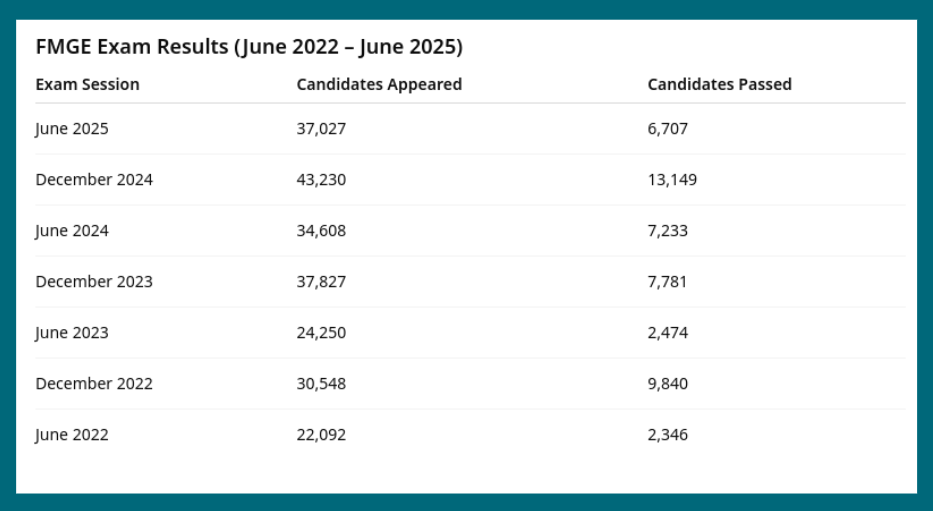Click the 9,840 candidates passed value
933x511 pixels.
click(x=668, y=384)
